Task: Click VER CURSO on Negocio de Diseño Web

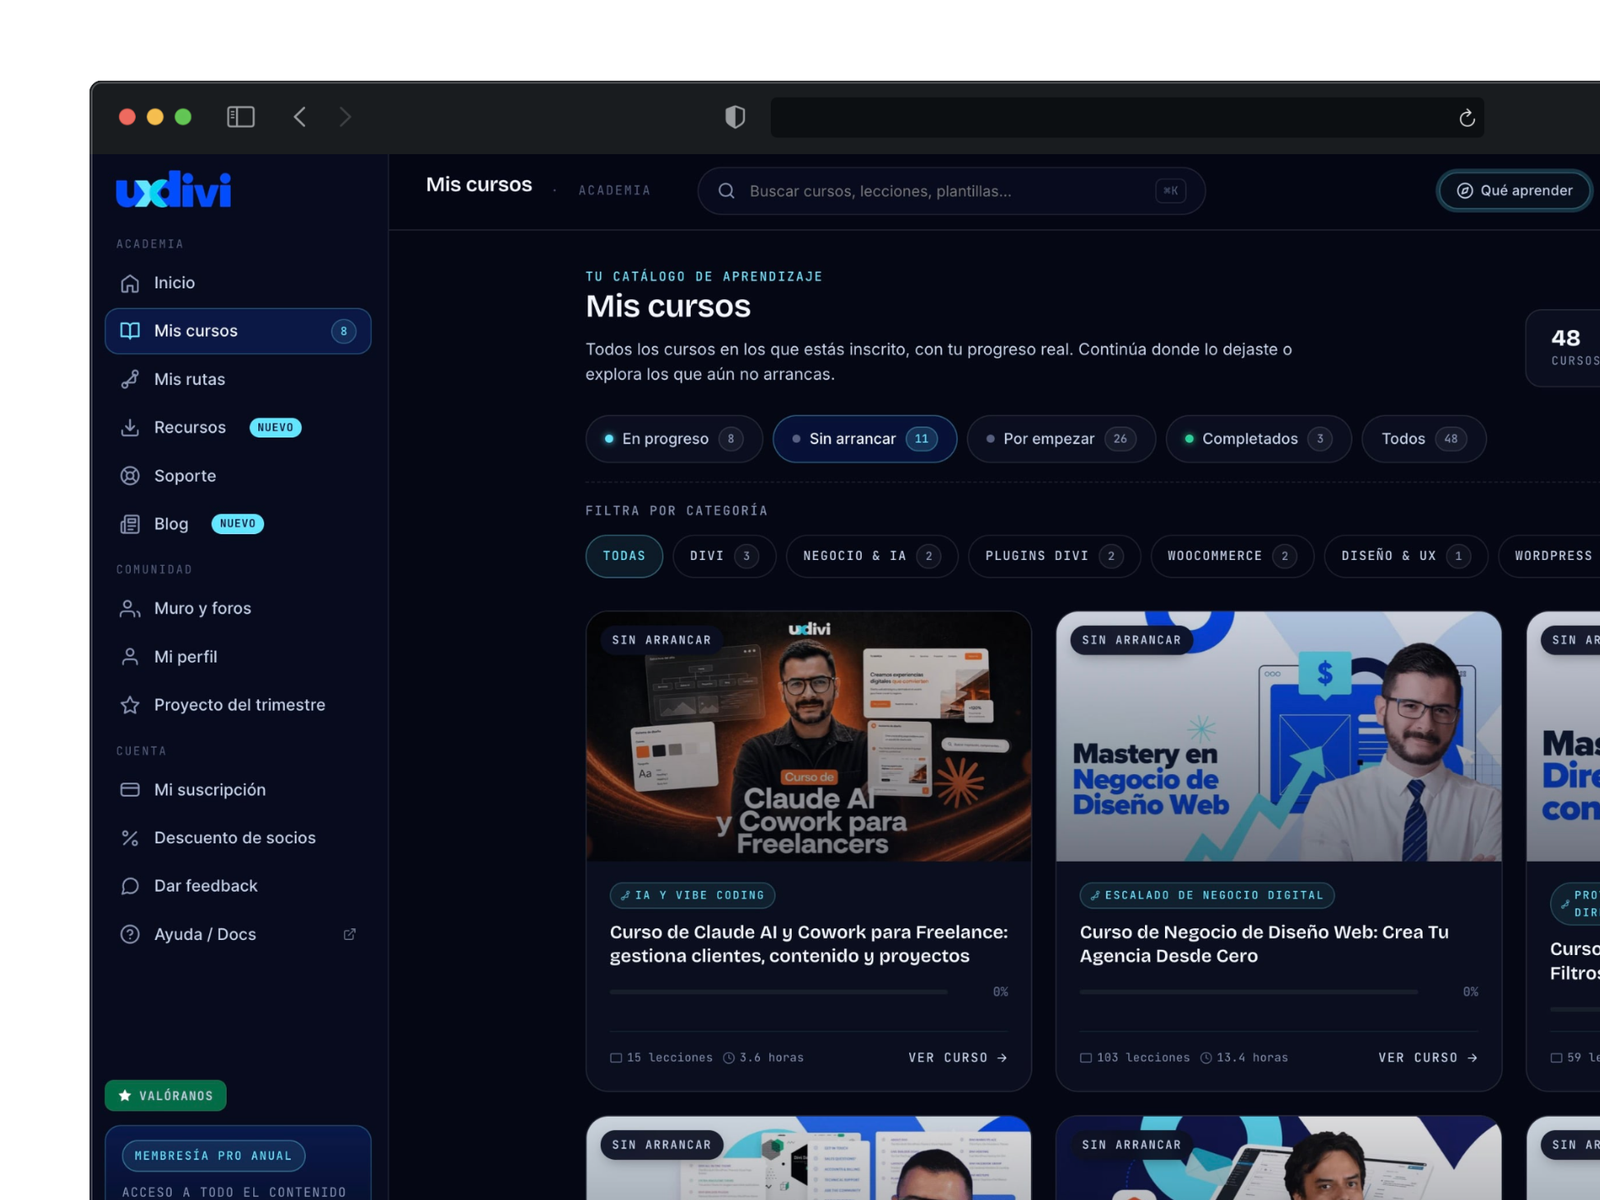Action: (1428, 1058)
